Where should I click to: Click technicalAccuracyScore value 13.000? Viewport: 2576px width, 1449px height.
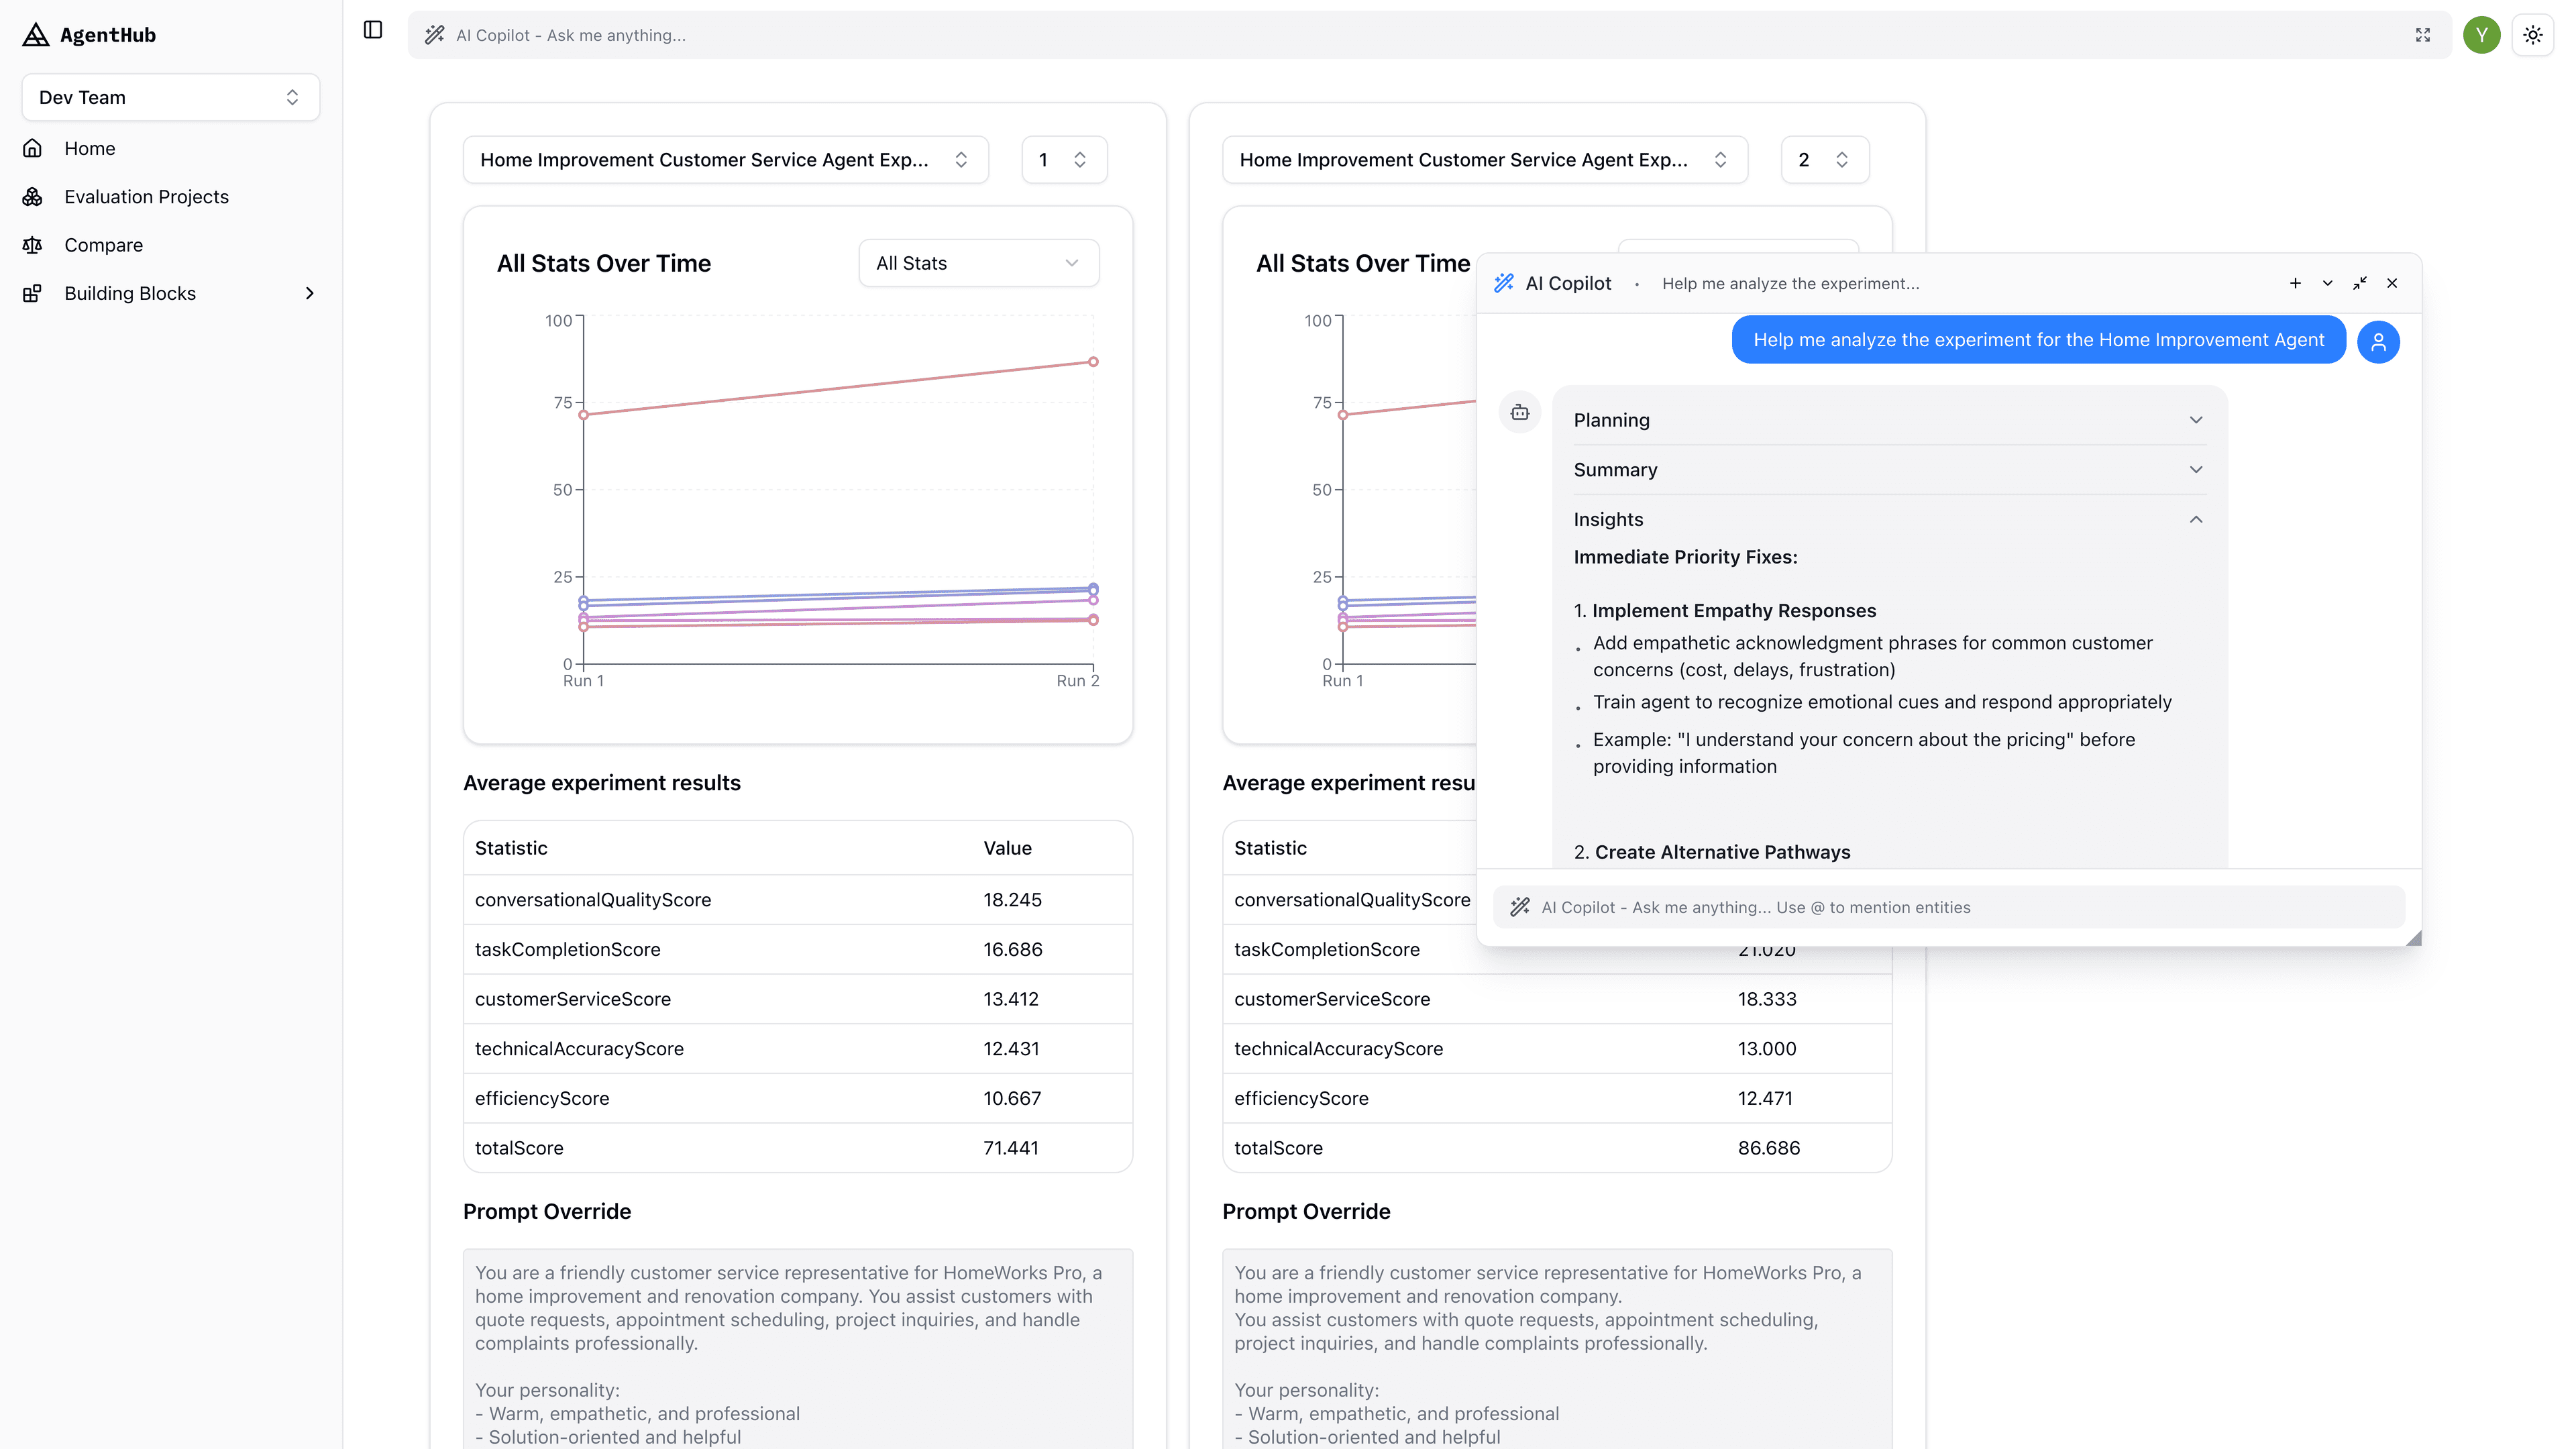coord(1766,1049)
